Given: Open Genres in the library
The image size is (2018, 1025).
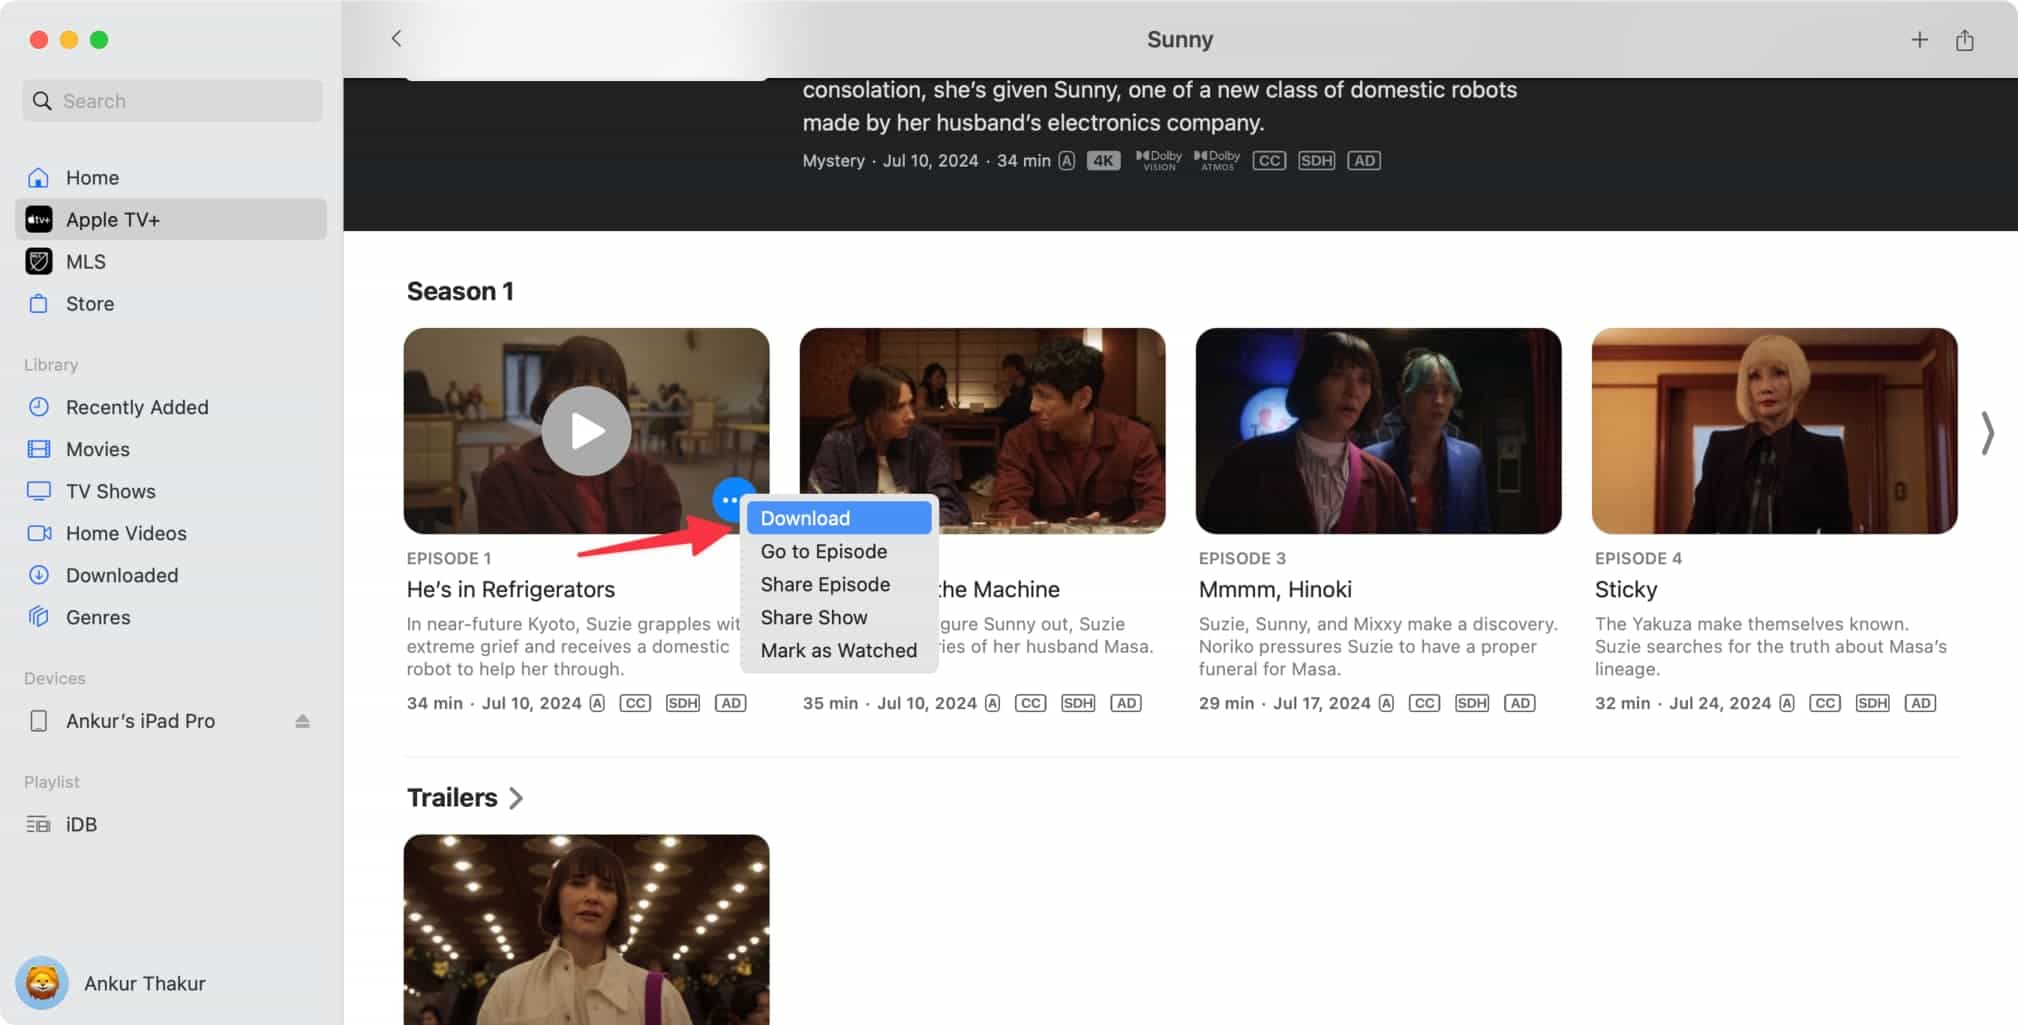Looking at the screenshot, I should point(171,617).
